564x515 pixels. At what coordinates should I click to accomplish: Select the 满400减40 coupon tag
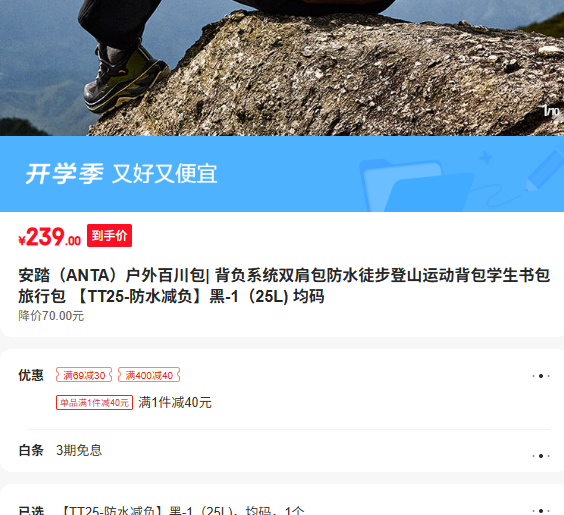tap(149, 375)
